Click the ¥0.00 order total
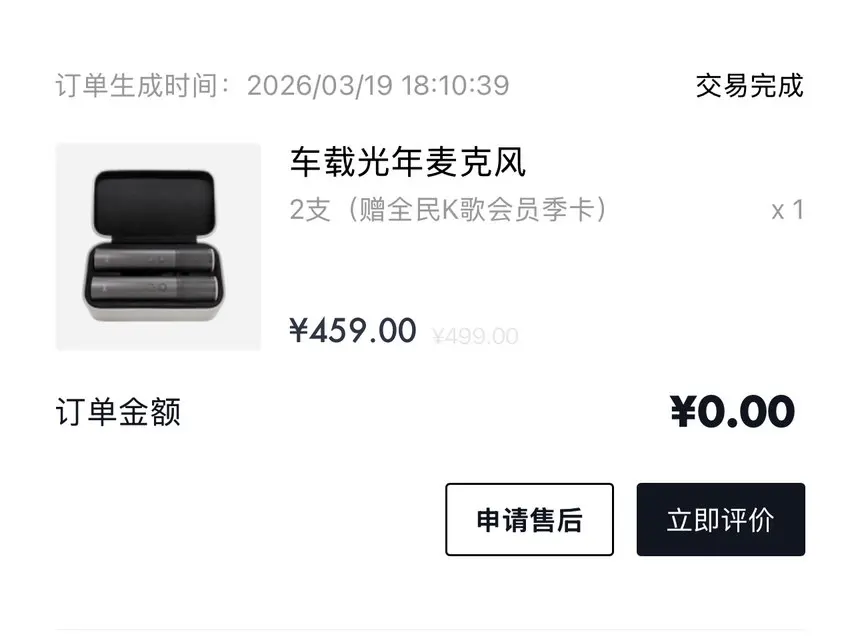 click(x=732, y=411)
